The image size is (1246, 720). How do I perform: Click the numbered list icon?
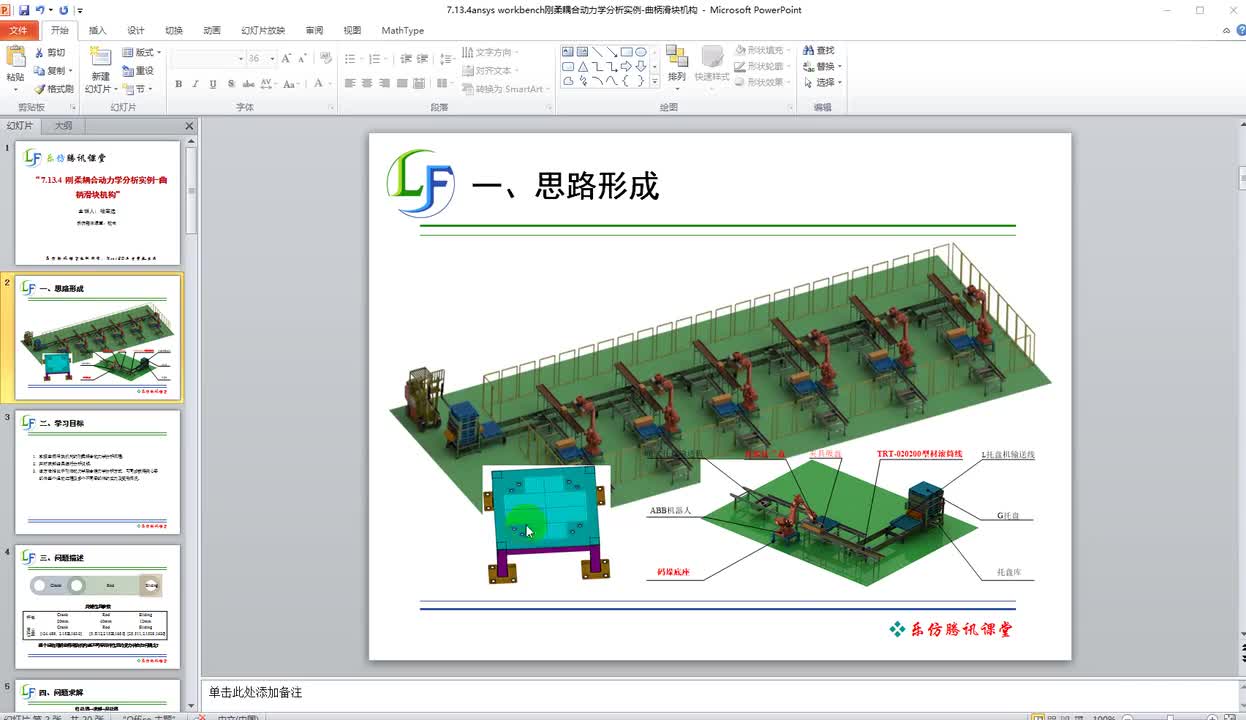tap(377, 58)
